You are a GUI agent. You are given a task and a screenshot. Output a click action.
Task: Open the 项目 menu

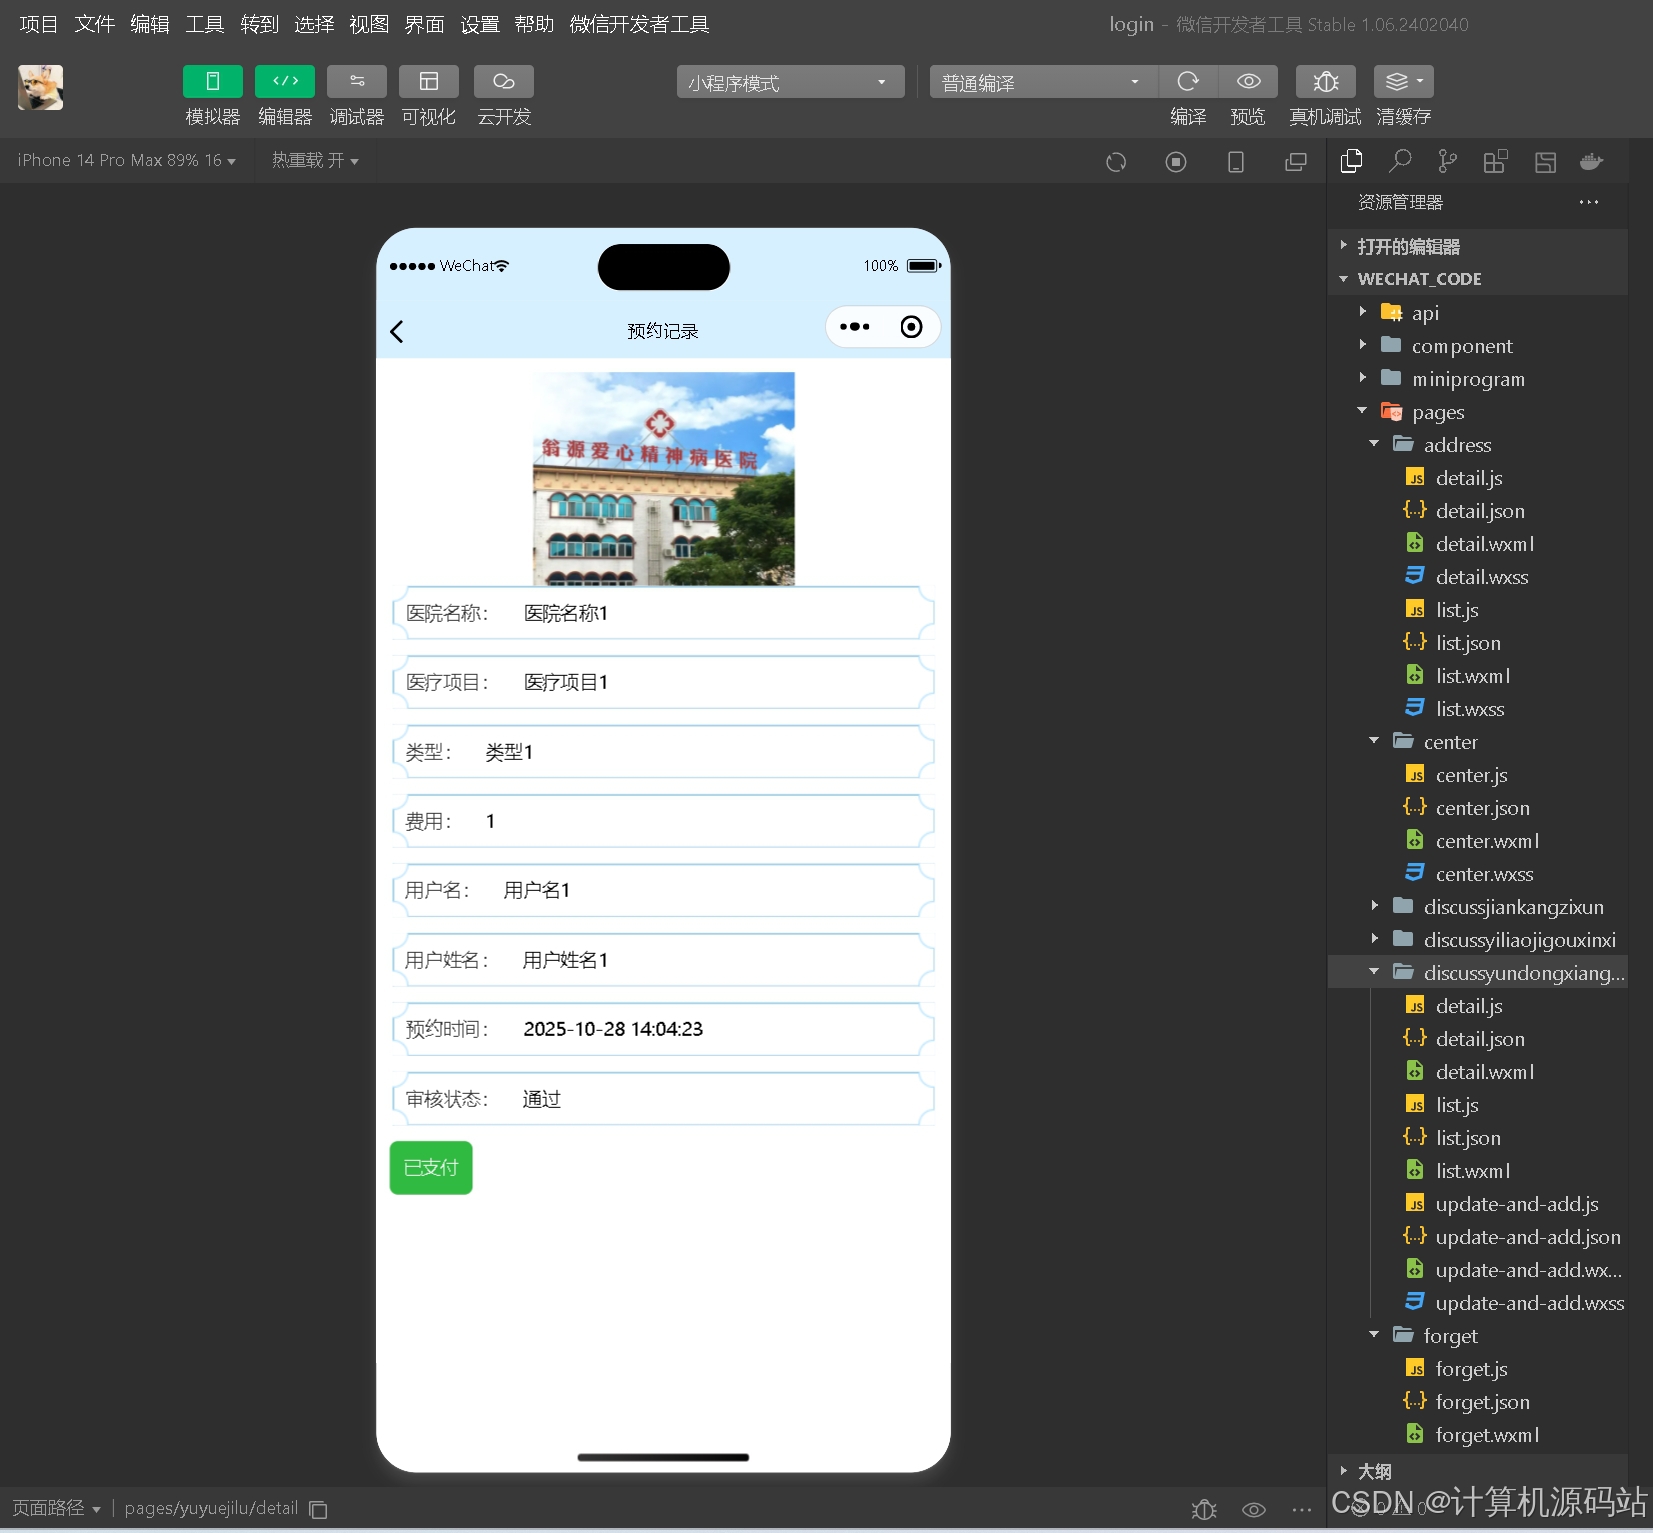coord(39,24)
